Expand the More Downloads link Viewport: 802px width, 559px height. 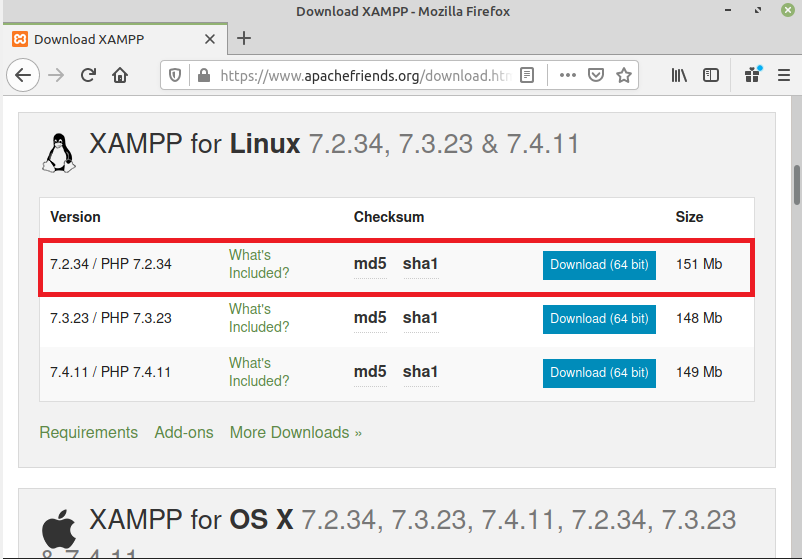click(295, 433)
